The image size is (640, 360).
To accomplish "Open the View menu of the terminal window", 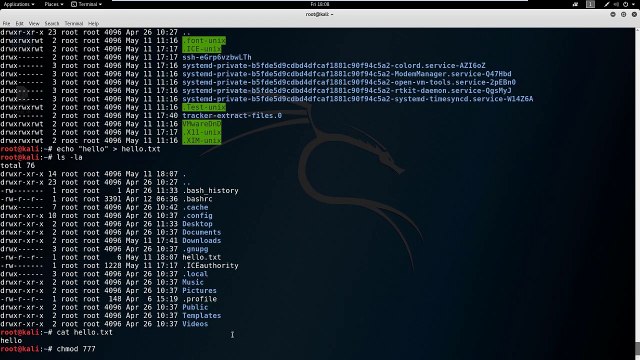I will pos(34,24).
